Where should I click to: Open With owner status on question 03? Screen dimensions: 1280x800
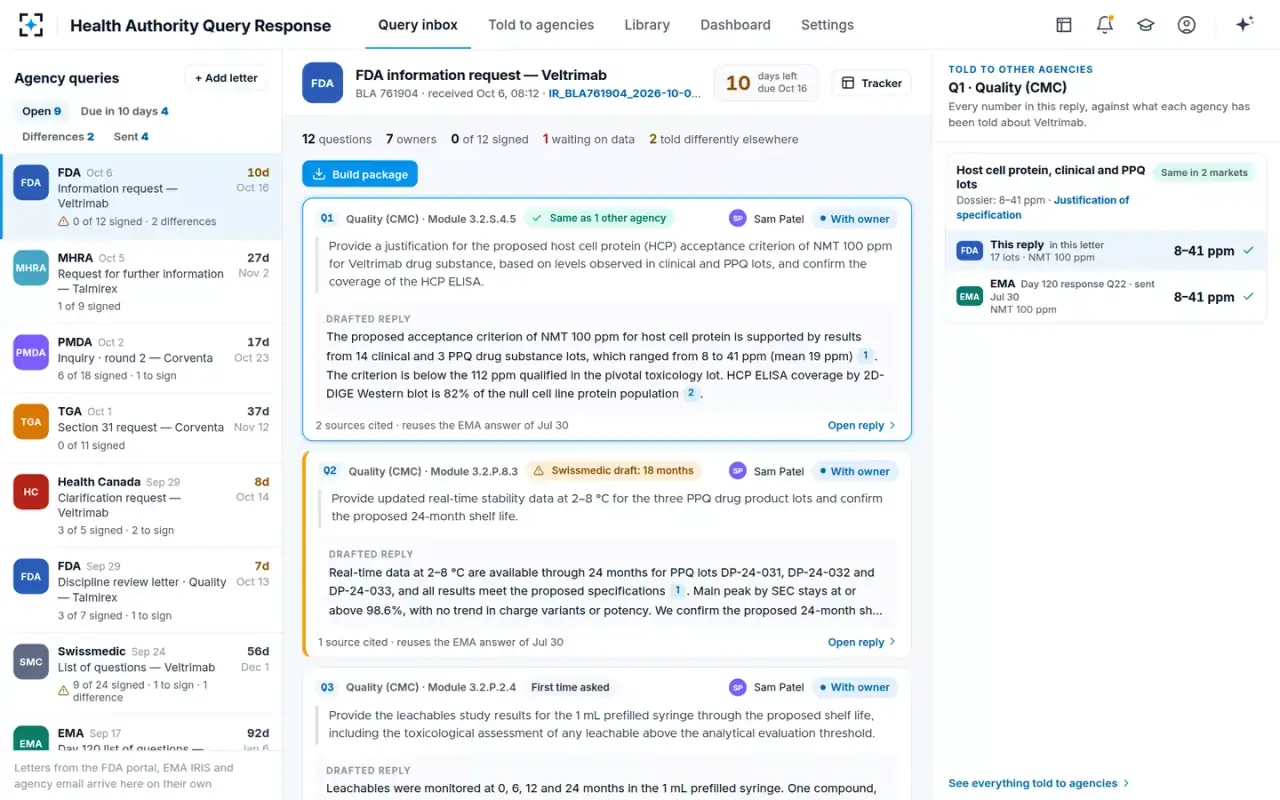coord(853,687)
